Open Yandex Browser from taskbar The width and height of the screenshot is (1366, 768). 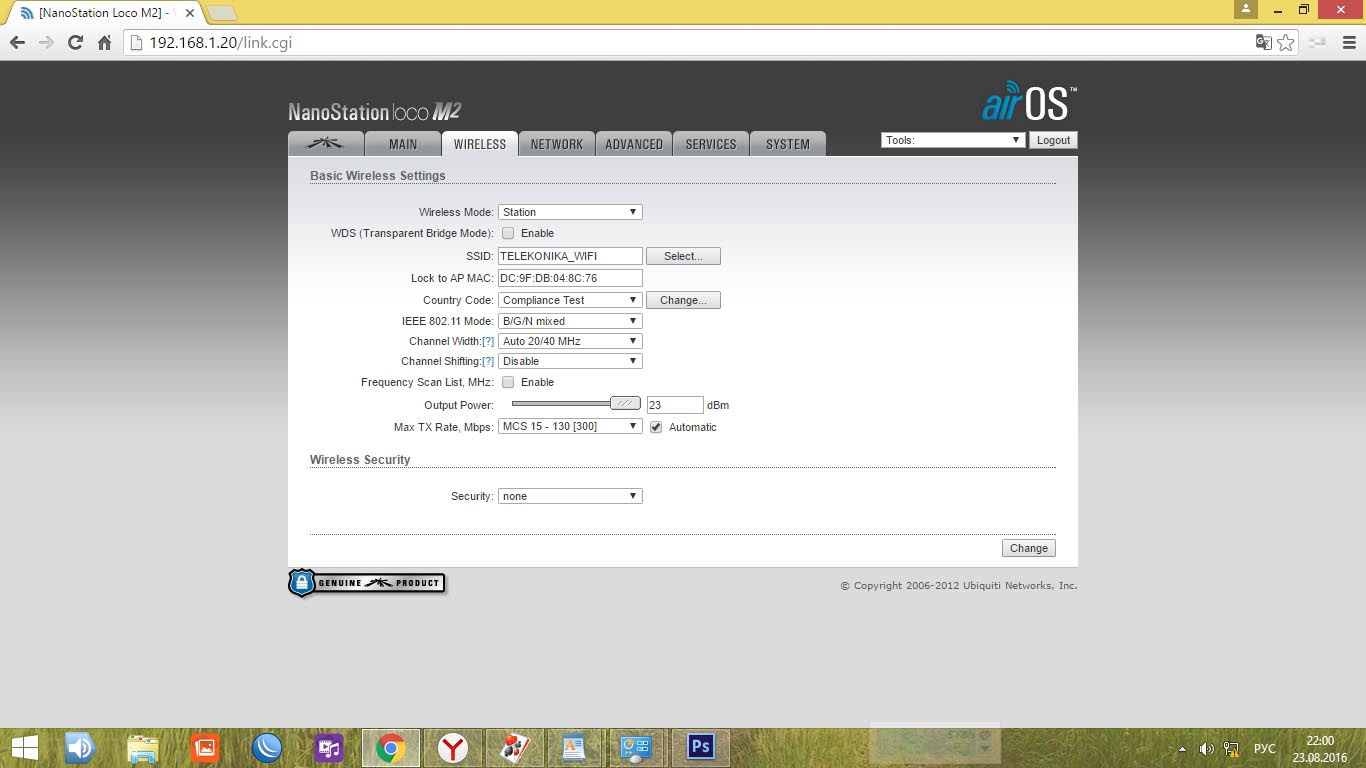(x=453, y=747)
